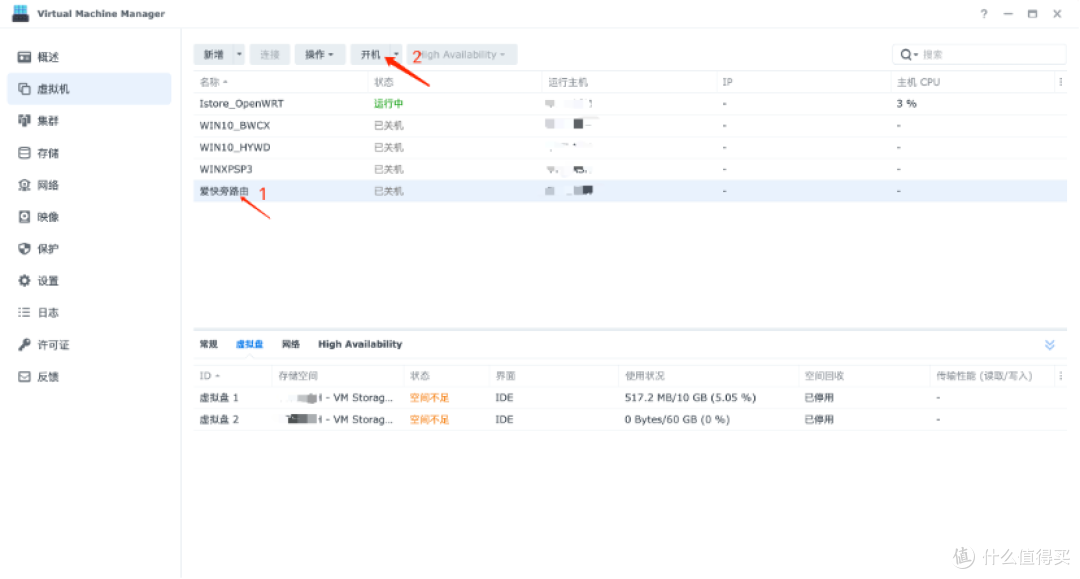Click the 3 % CPU value
This screenshot has height=579, width=1080.
pyautogui.click(x=906, y=104)
